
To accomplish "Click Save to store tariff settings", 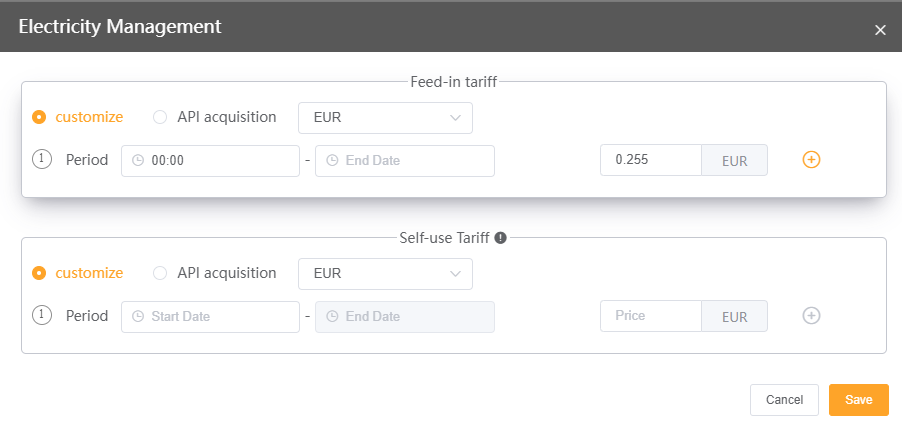I will (858, 400).
